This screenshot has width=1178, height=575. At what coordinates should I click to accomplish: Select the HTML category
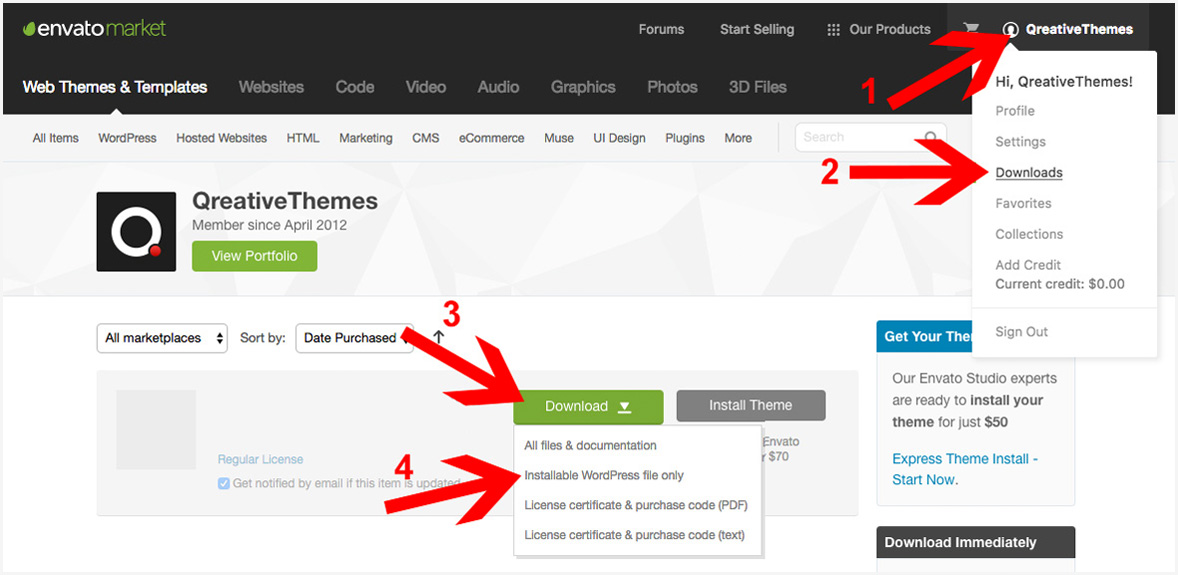(x=303, y=138)
